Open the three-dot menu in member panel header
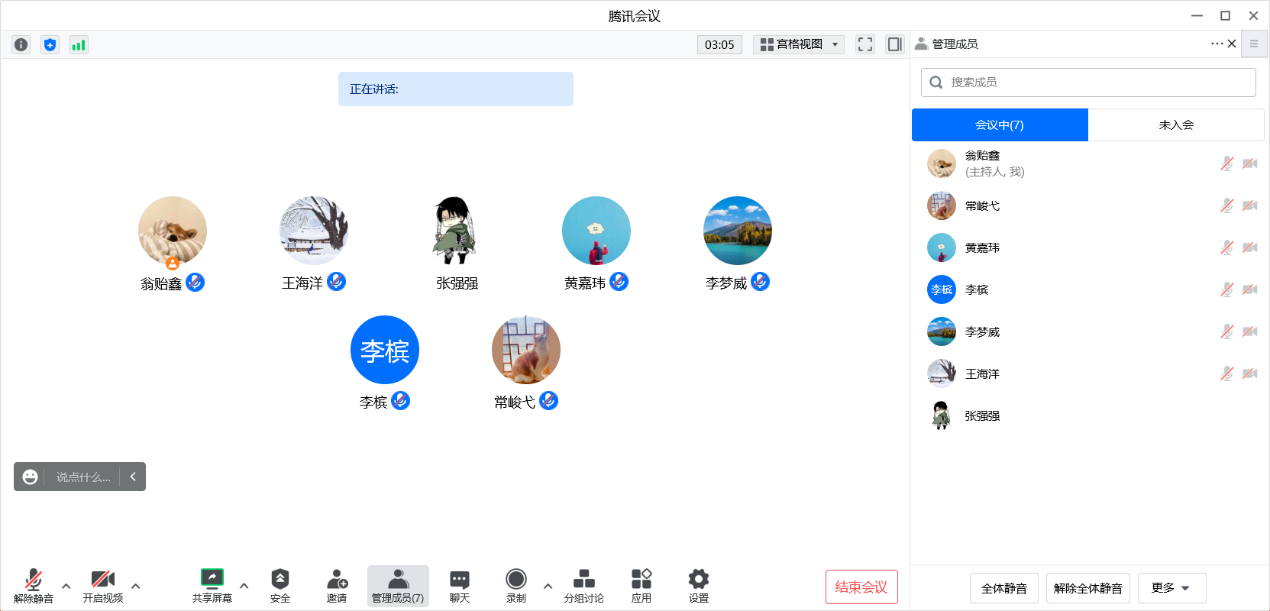 pos(1217,43)
